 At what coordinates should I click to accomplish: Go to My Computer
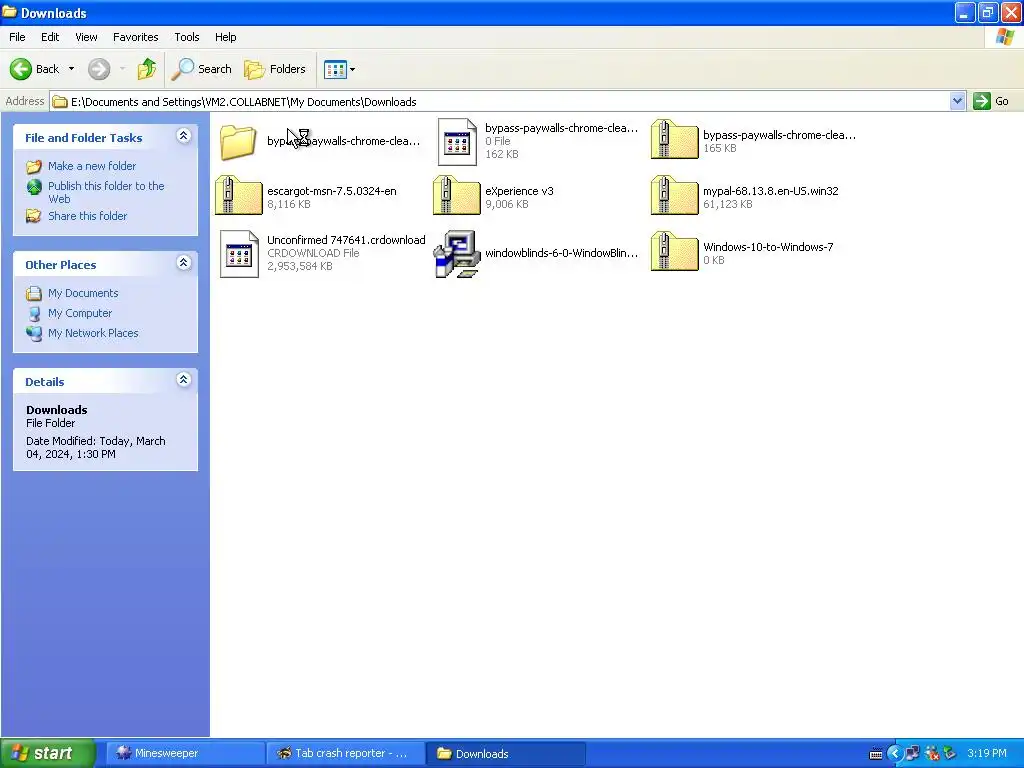[80, 313]
